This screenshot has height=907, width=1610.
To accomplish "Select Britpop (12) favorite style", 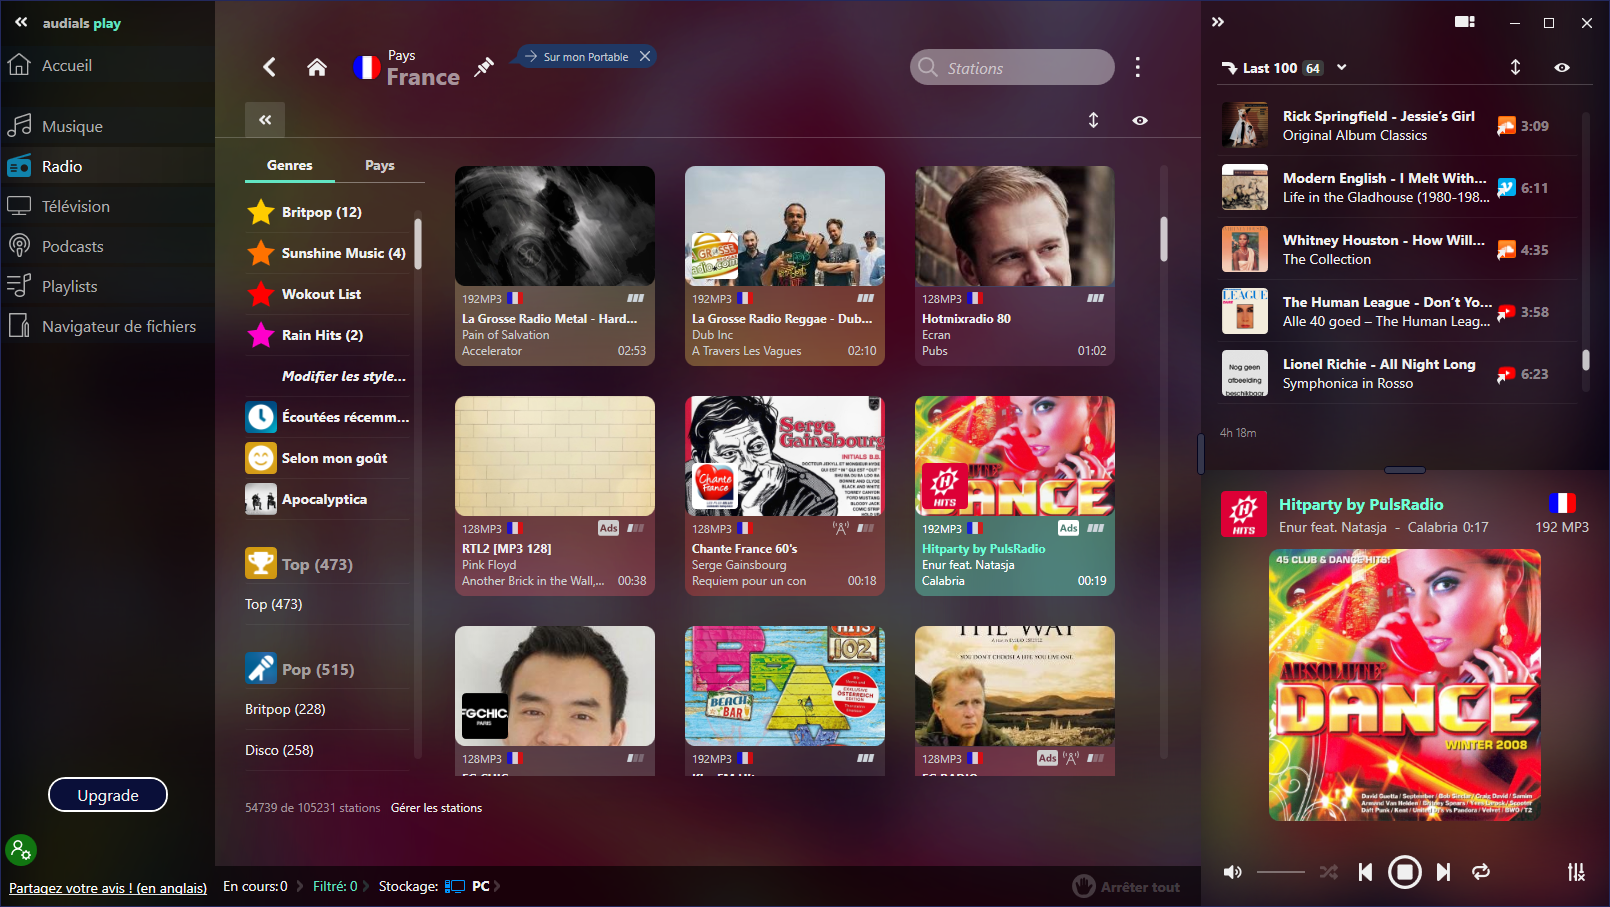I will [x=327, y=212].
